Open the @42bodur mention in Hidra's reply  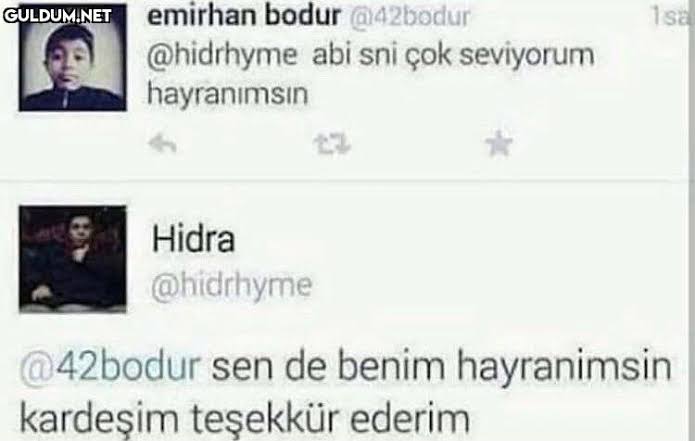110,367
